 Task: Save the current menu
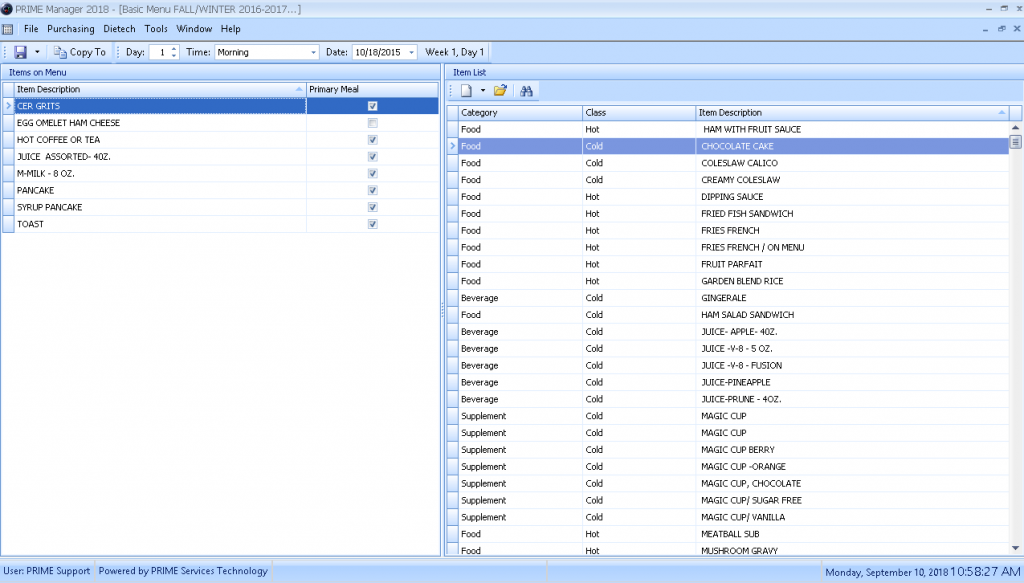pos(20,52)
